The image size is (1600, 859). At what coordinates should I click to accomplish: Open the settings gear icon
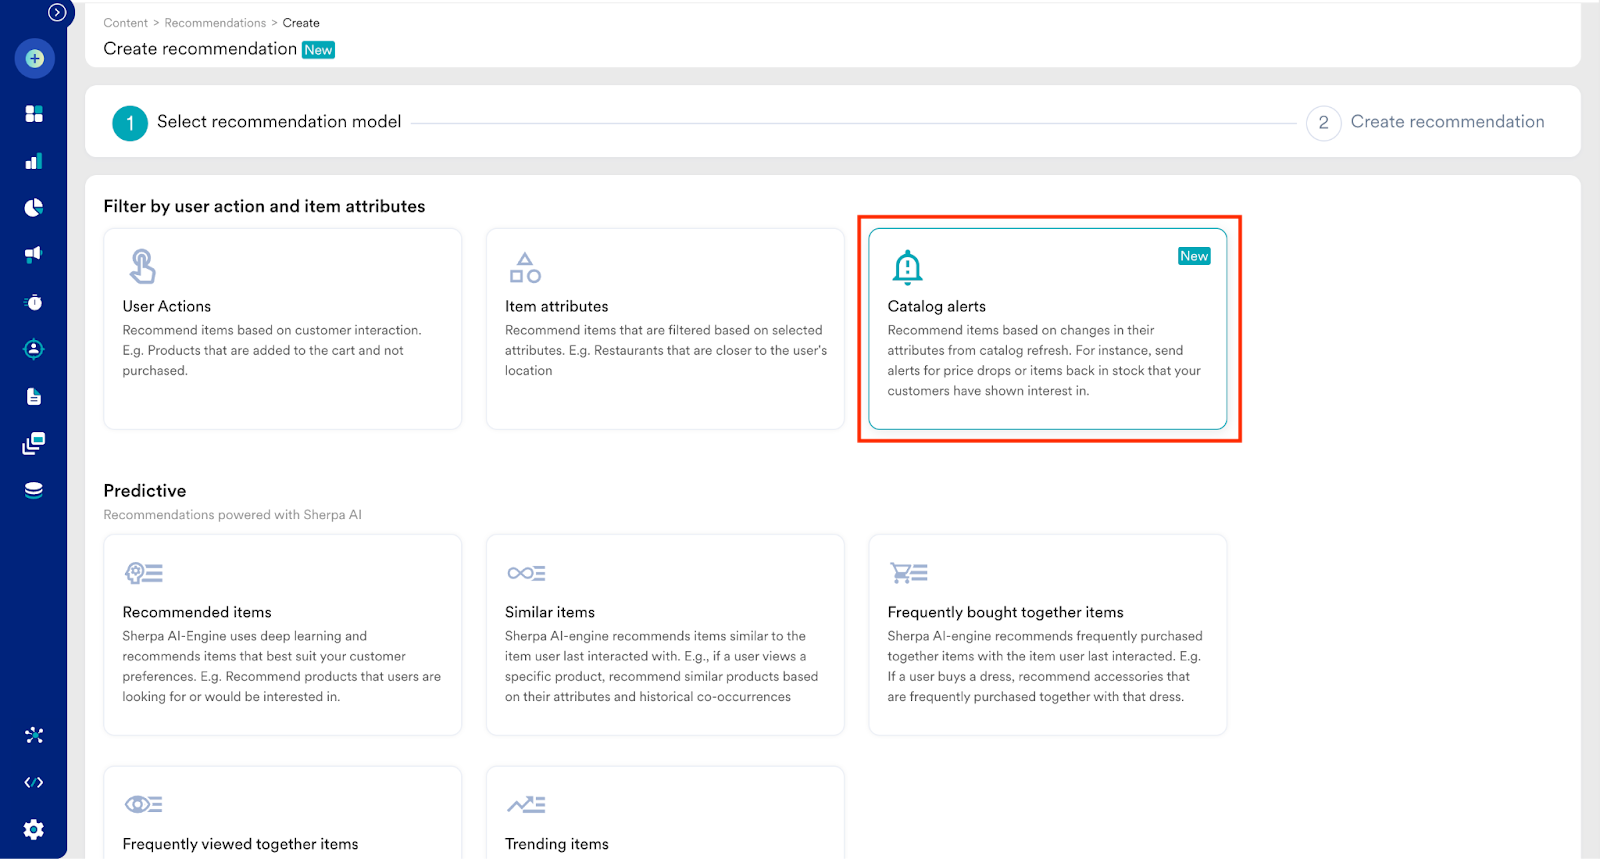click(x=34, y=829)
